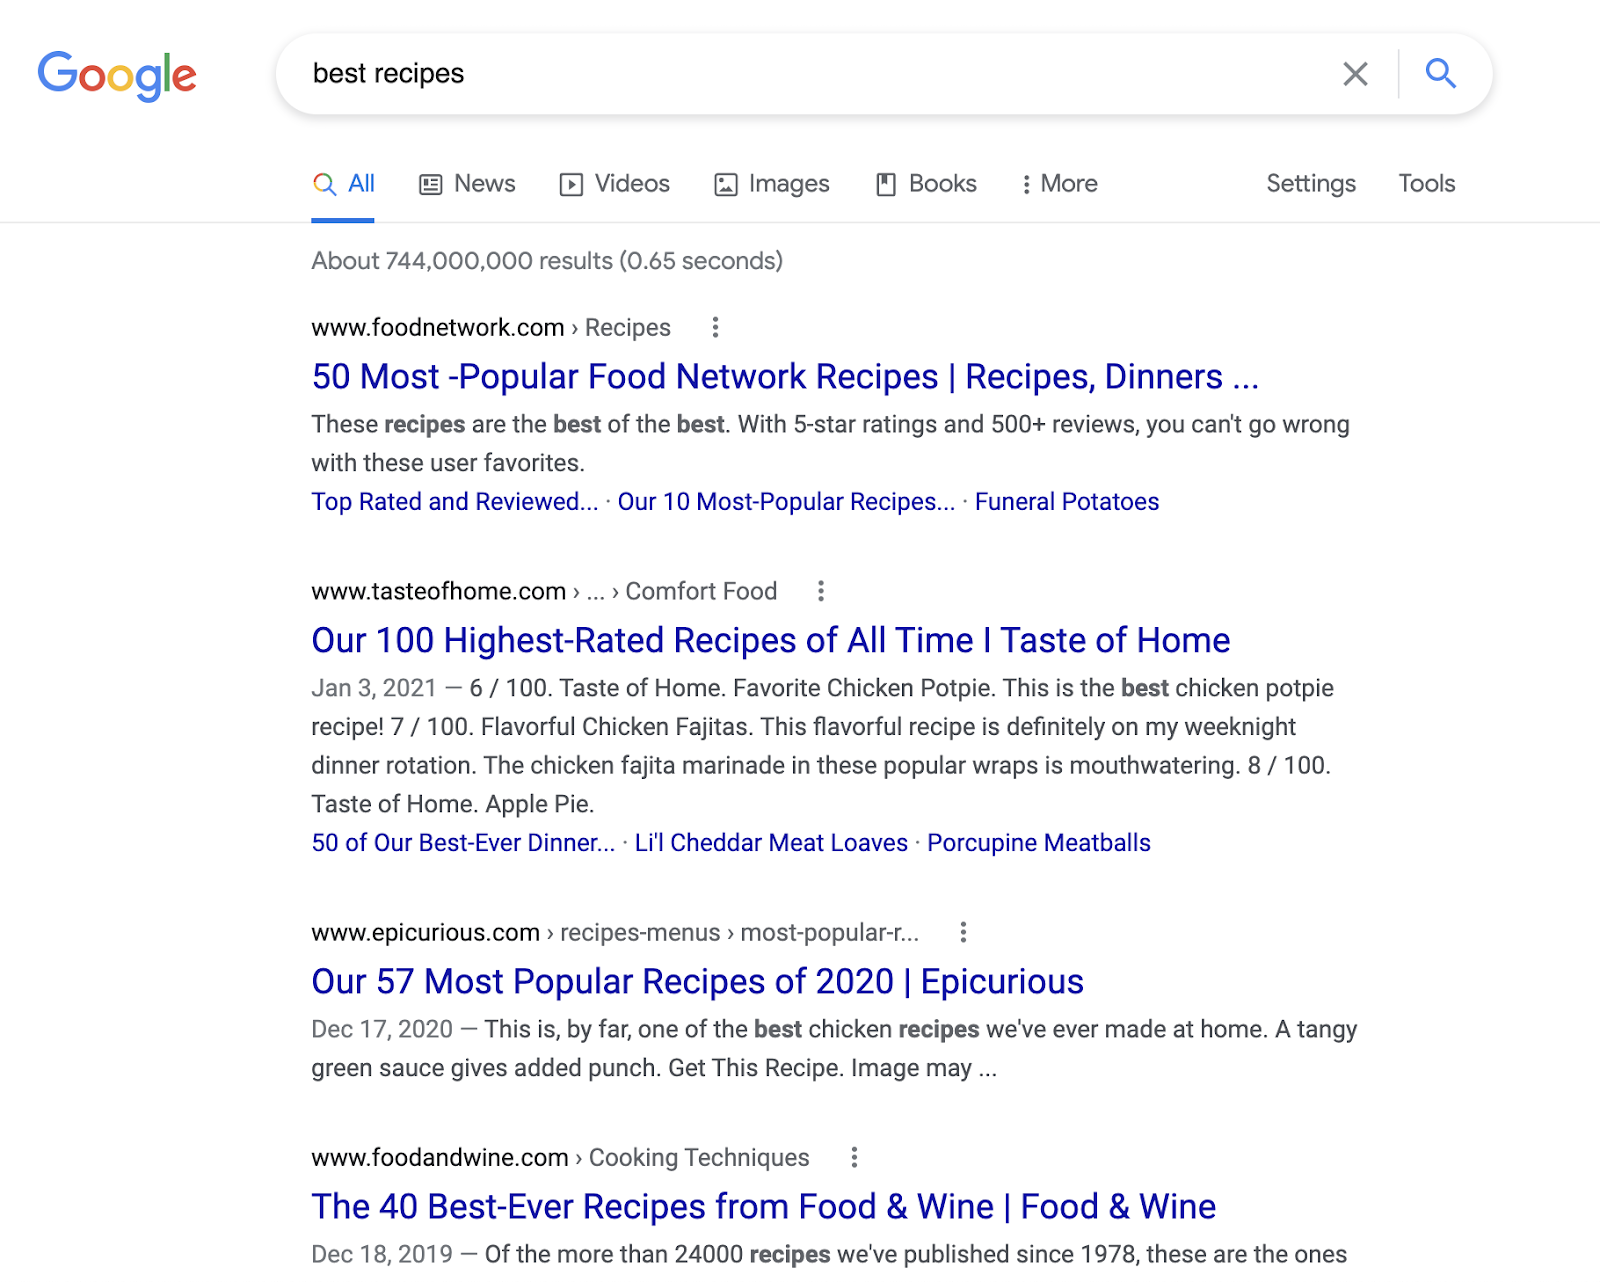1600x1282 pixels.
Task: Open the three-dot menu for the tasteofhome.com result
Action: tap(821, 591)
